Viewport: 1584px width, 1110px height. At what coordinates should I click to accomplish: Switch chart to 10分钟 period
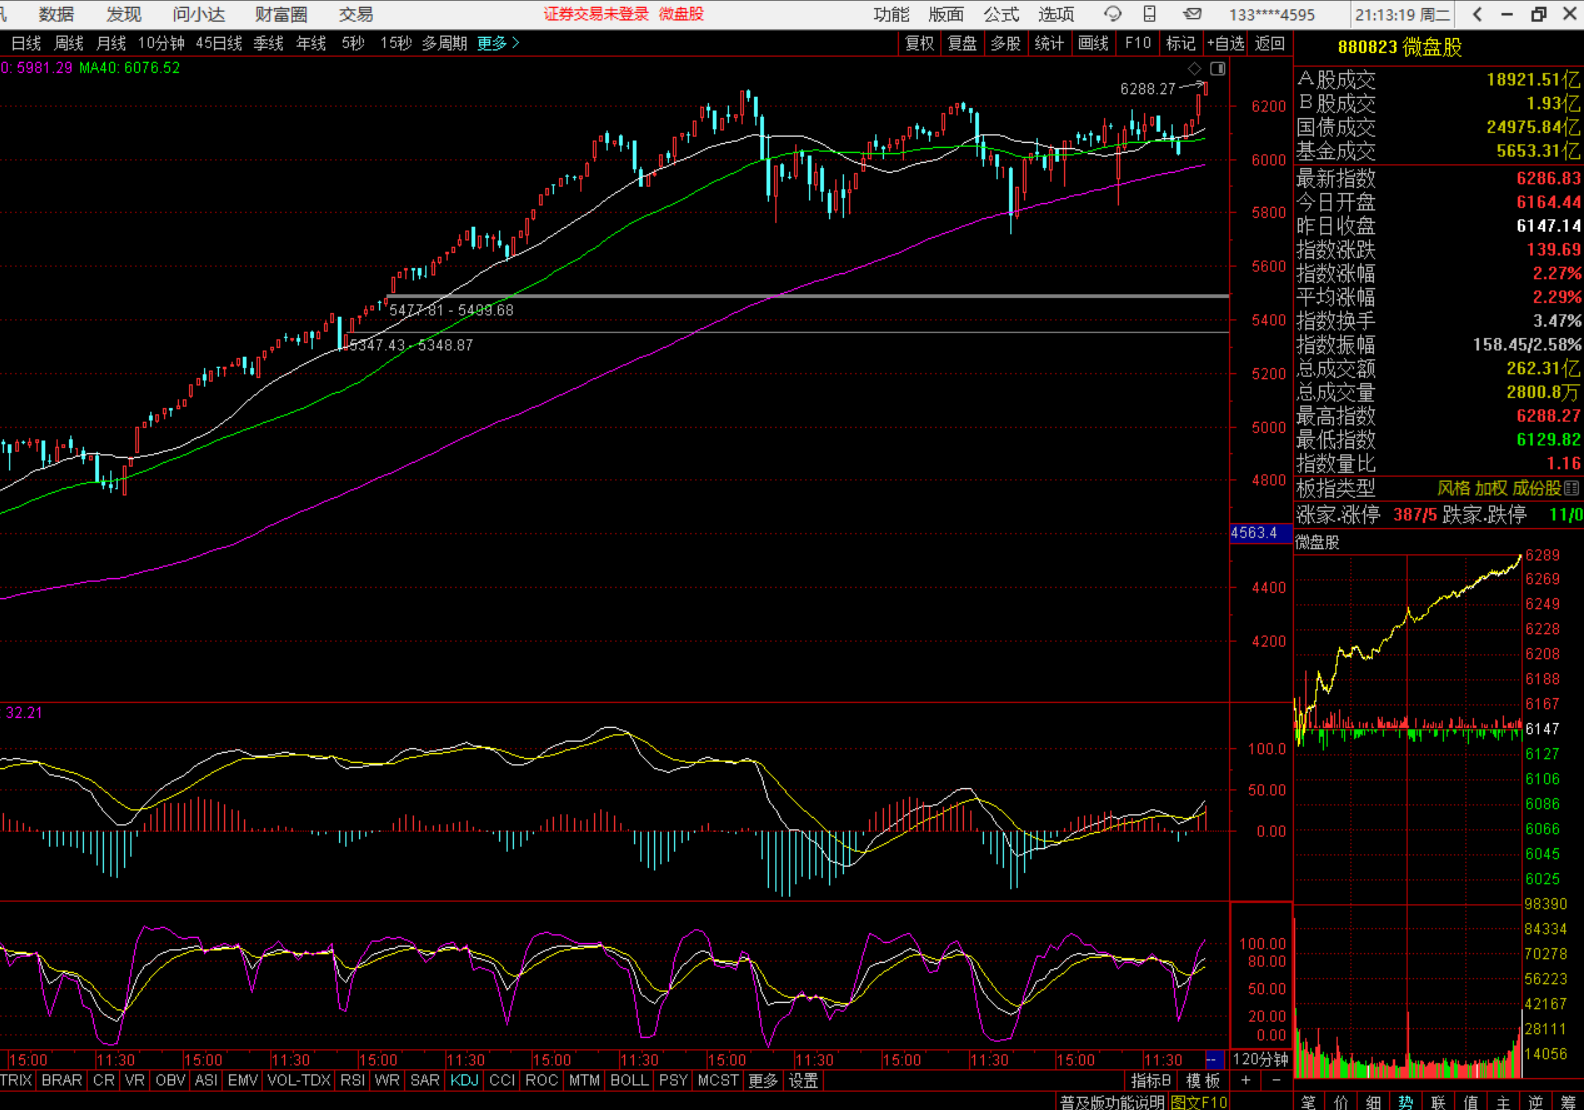pyautogui.click(x=161, y=43)
